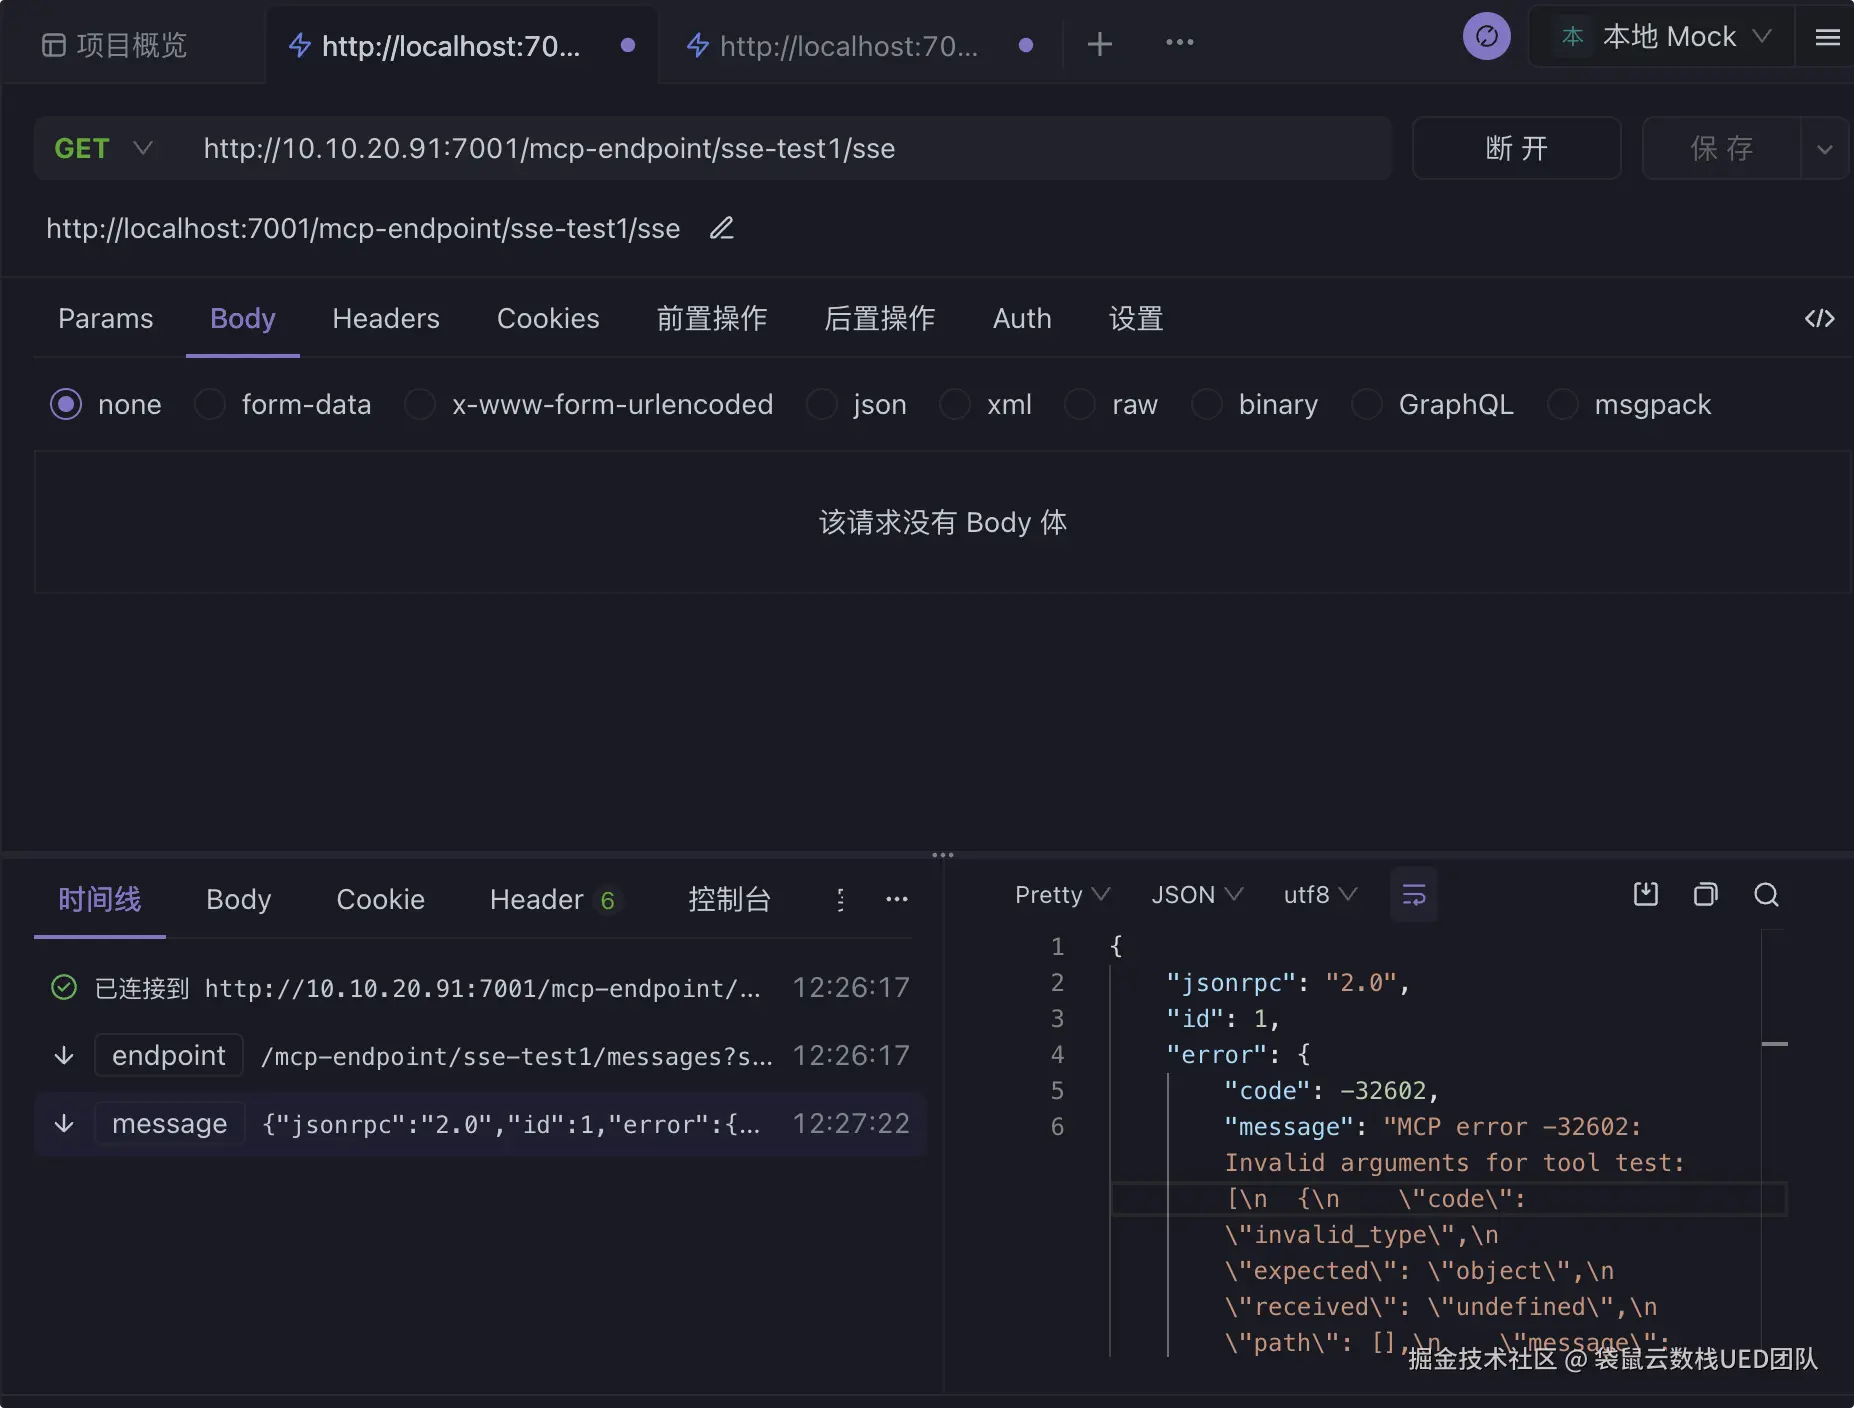The width and height of the screenshot is (1854, 1408).
Task: Click the request URL input field
Action: pos(780,149)
